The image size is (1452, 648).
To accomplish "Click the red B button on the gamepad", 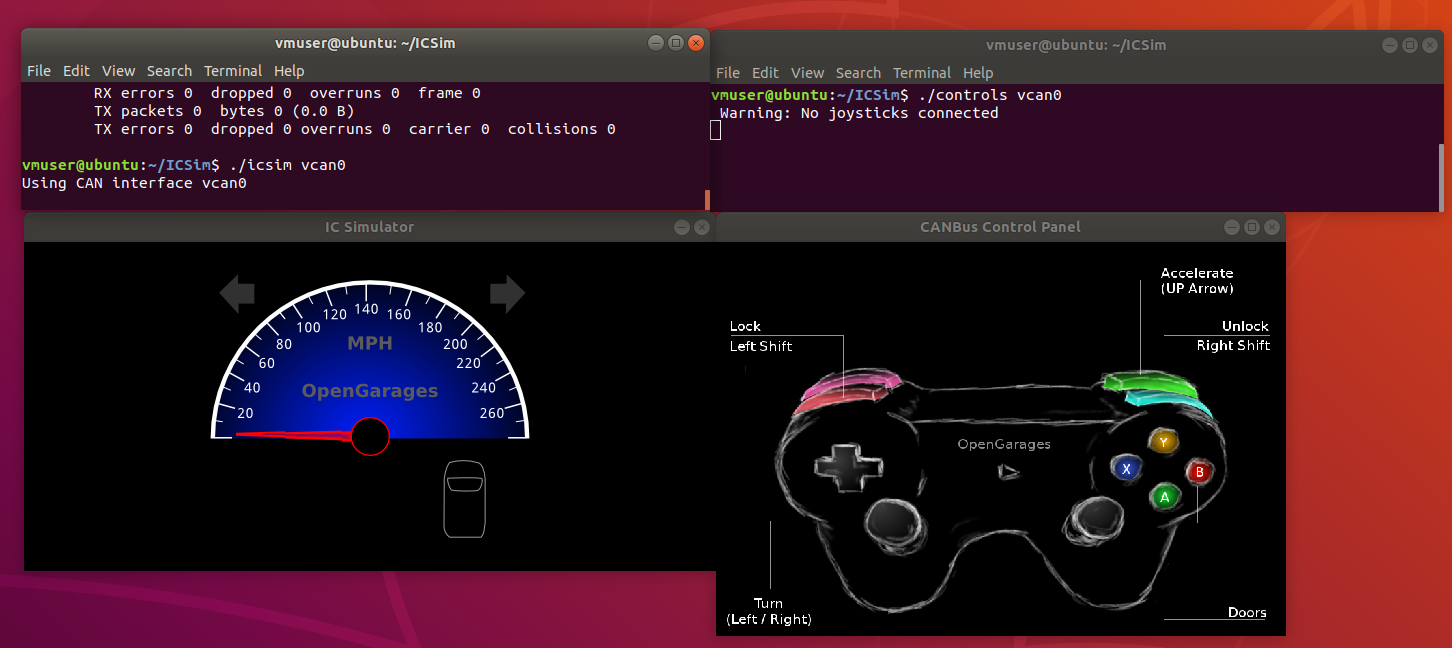I will pyautogui.click(x=1199, y=472).
